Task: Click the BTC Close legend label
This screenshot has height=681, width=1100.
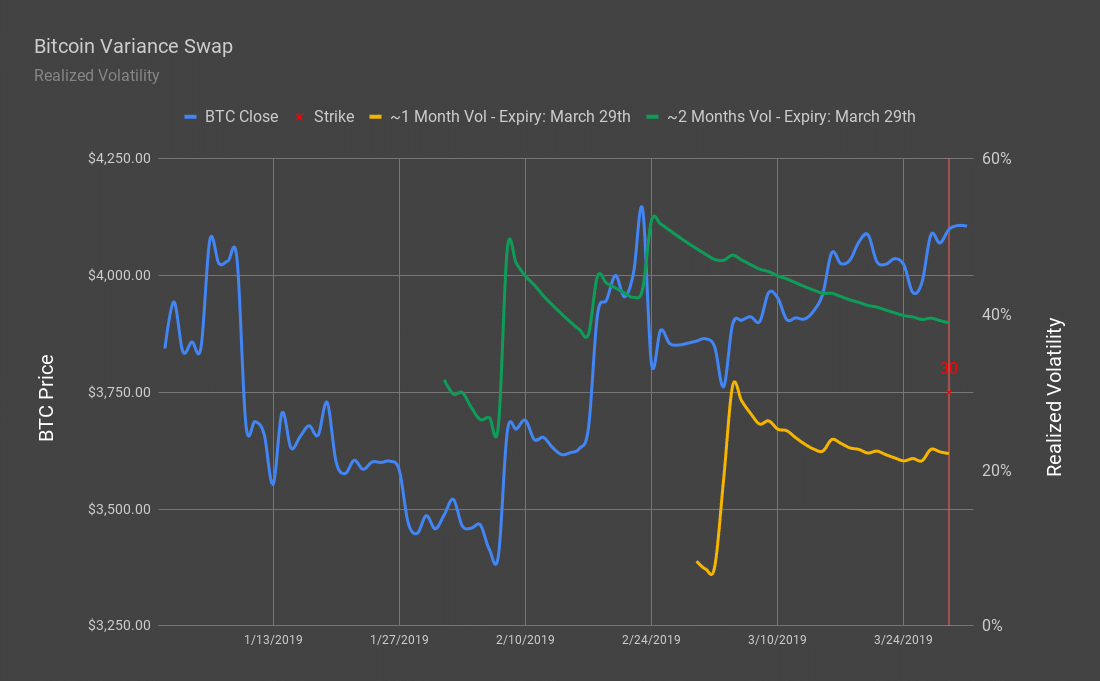Action: click(241, 116)
